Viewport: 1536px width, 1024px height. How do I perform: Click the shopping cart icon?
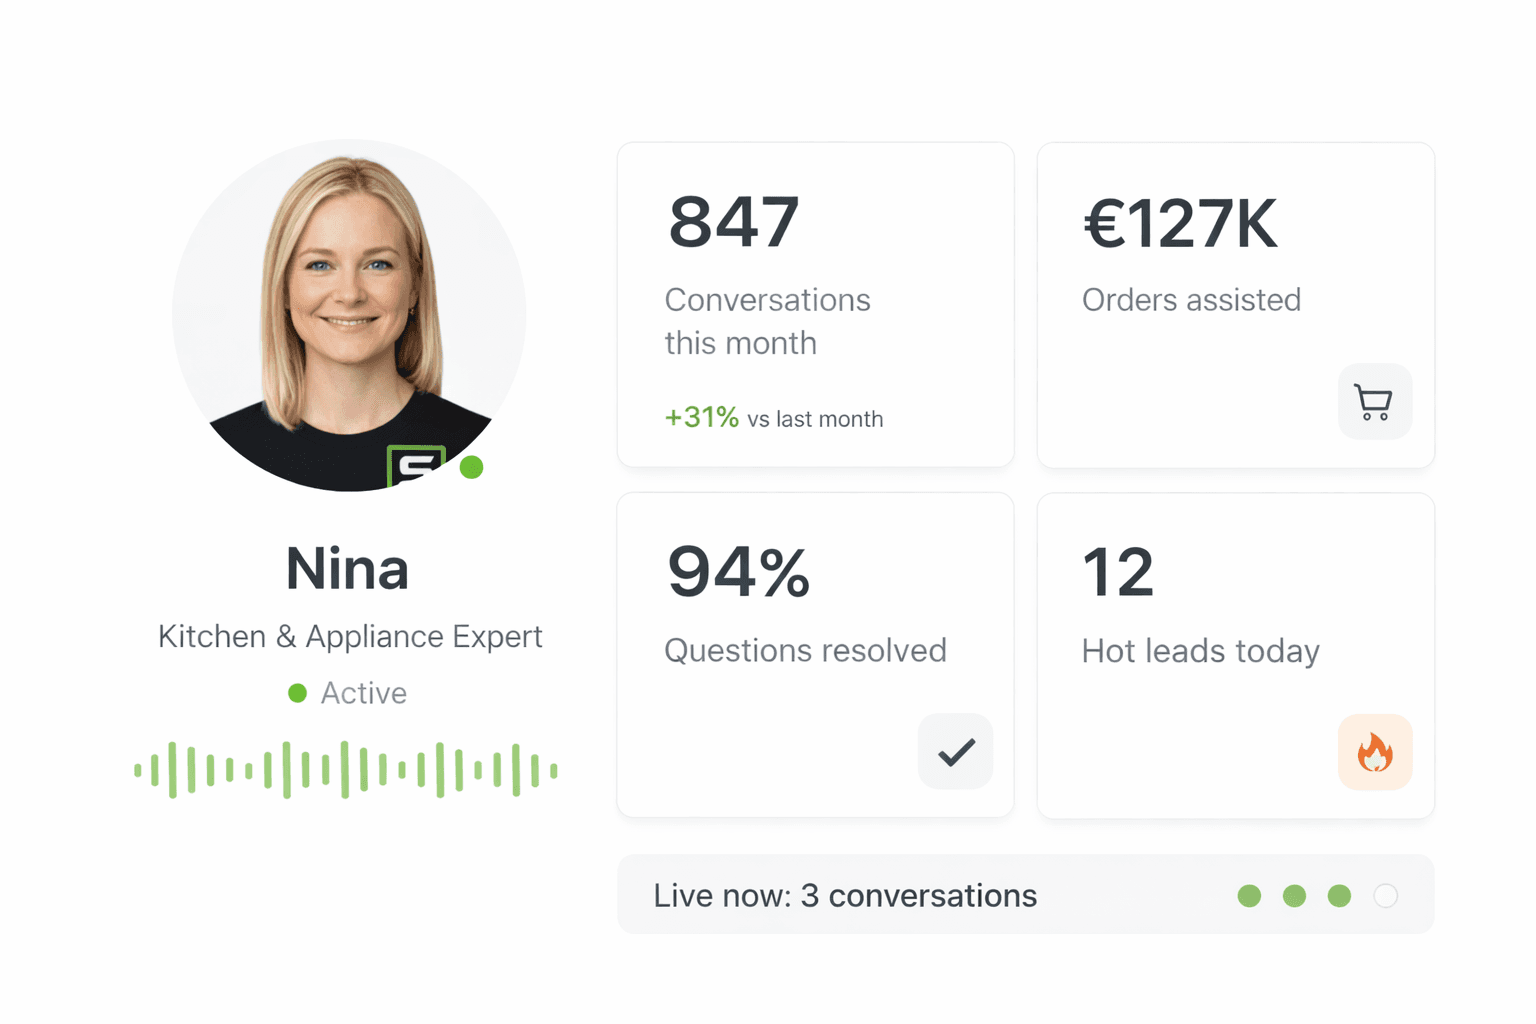tap(1374, 401)
